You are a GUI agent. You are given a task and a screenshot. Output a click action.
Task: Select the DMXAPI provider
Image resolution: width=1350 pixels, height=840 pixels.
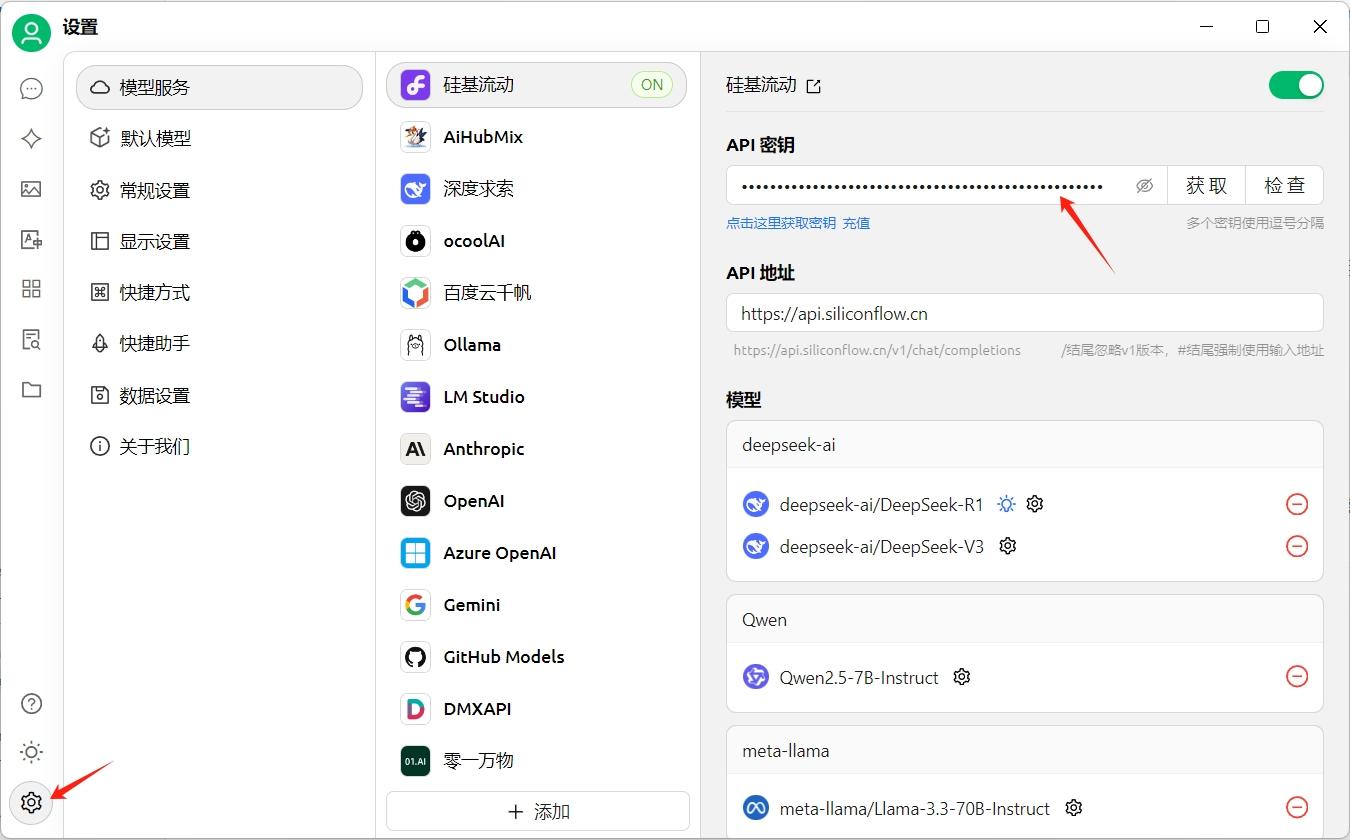click(x=537, y=709)
